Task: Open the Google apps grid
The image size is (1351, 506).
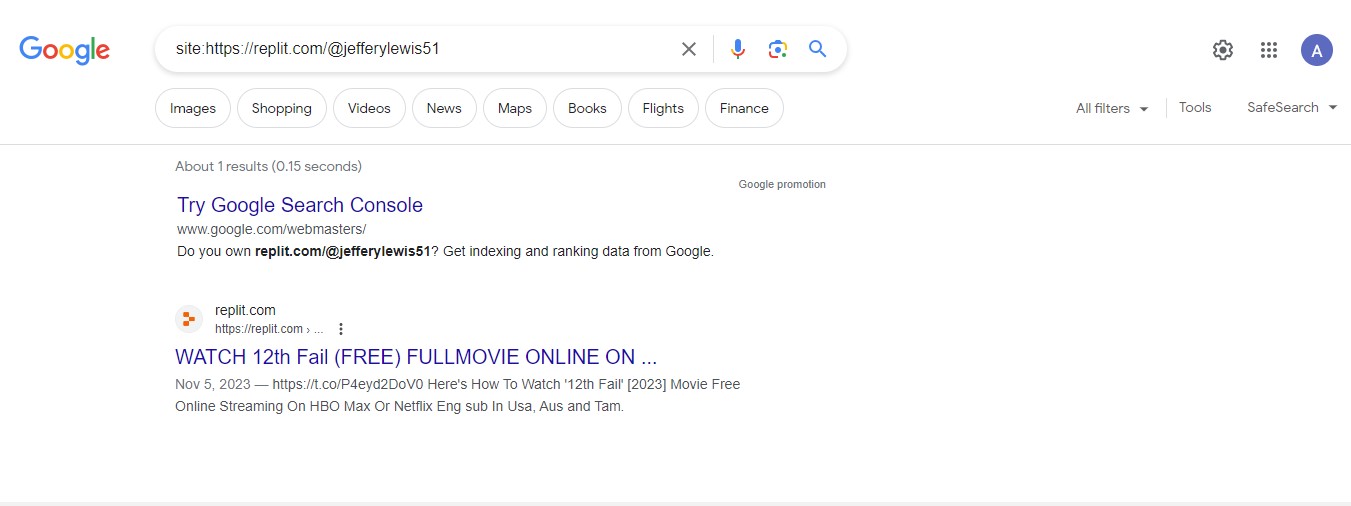Action: point(1269,50)
